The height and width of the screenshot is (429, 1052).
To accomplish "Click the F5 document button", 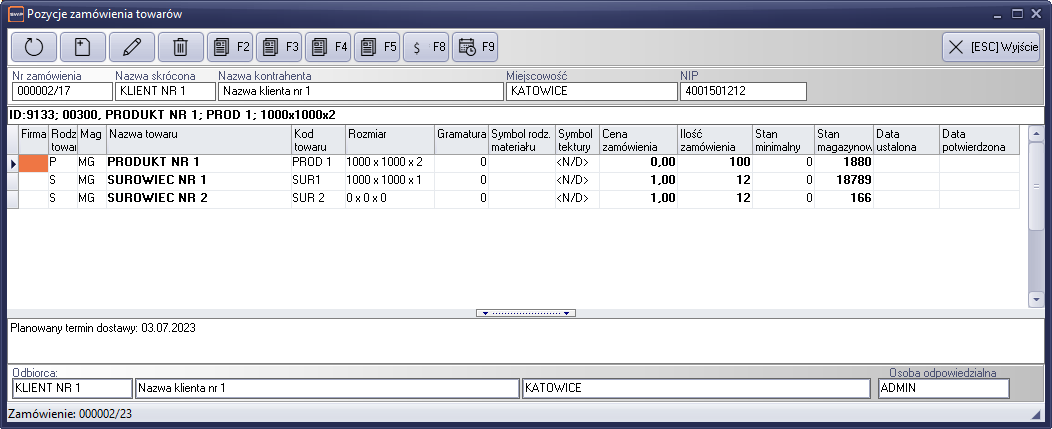I will (377, 46).
